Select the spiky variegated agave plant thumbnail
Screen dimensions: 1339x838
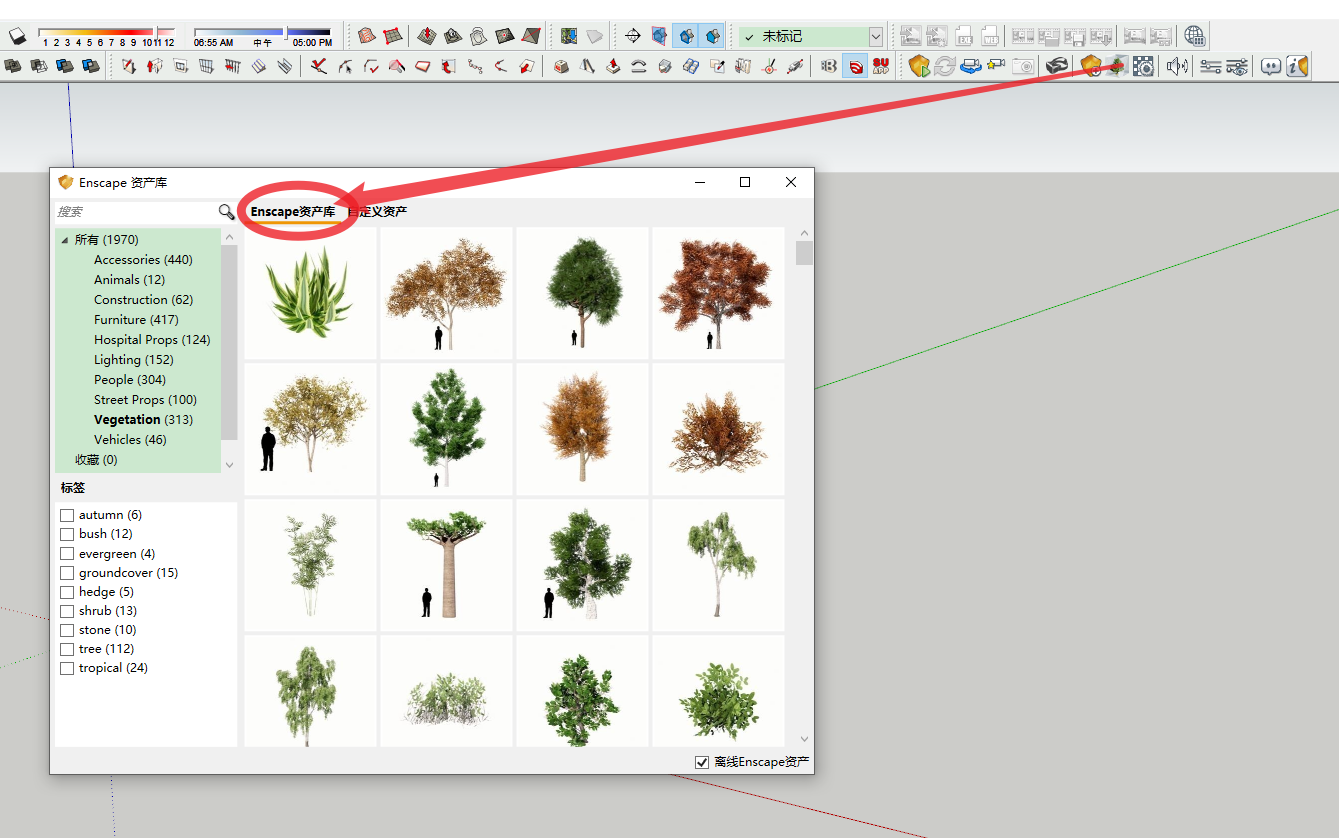pyautogui.click(x=310, y=293)
